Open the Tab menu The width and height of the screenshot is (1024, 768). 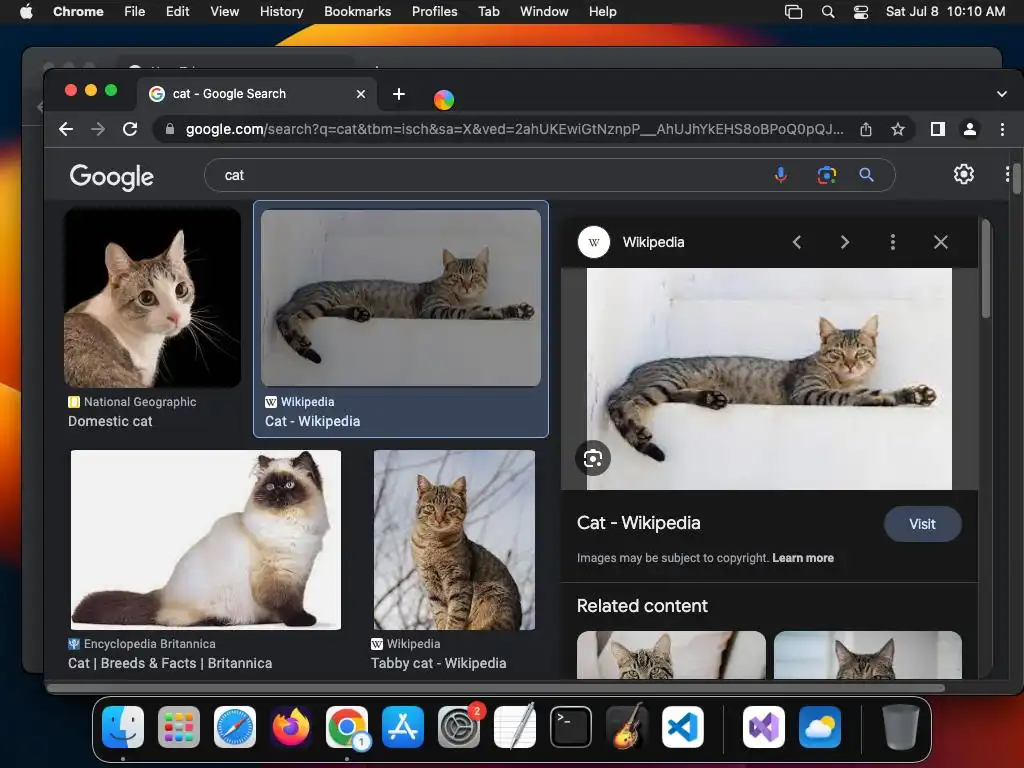coord(488,12)
